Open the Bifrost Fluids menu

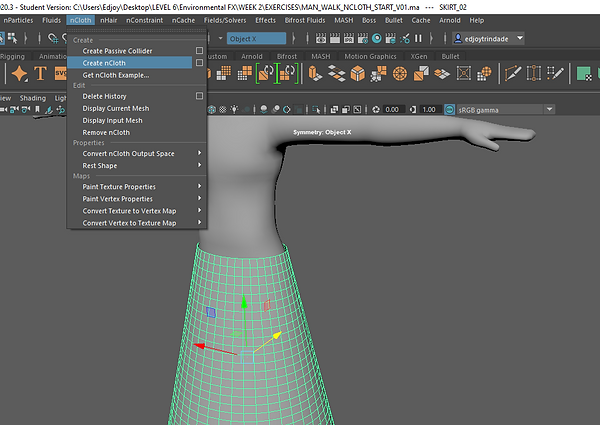[x=305, y=20]
